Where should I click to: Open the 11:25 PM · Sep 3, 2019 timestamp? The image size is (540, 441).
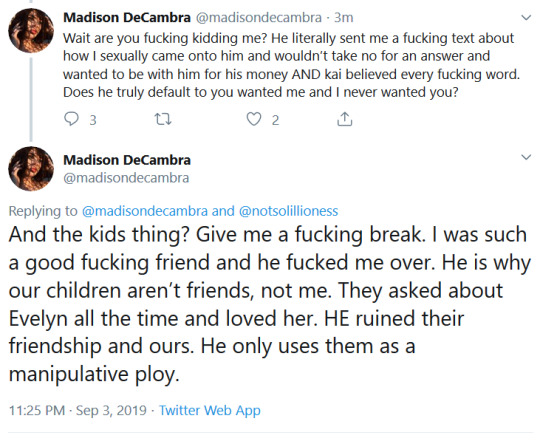pos(77,410)
